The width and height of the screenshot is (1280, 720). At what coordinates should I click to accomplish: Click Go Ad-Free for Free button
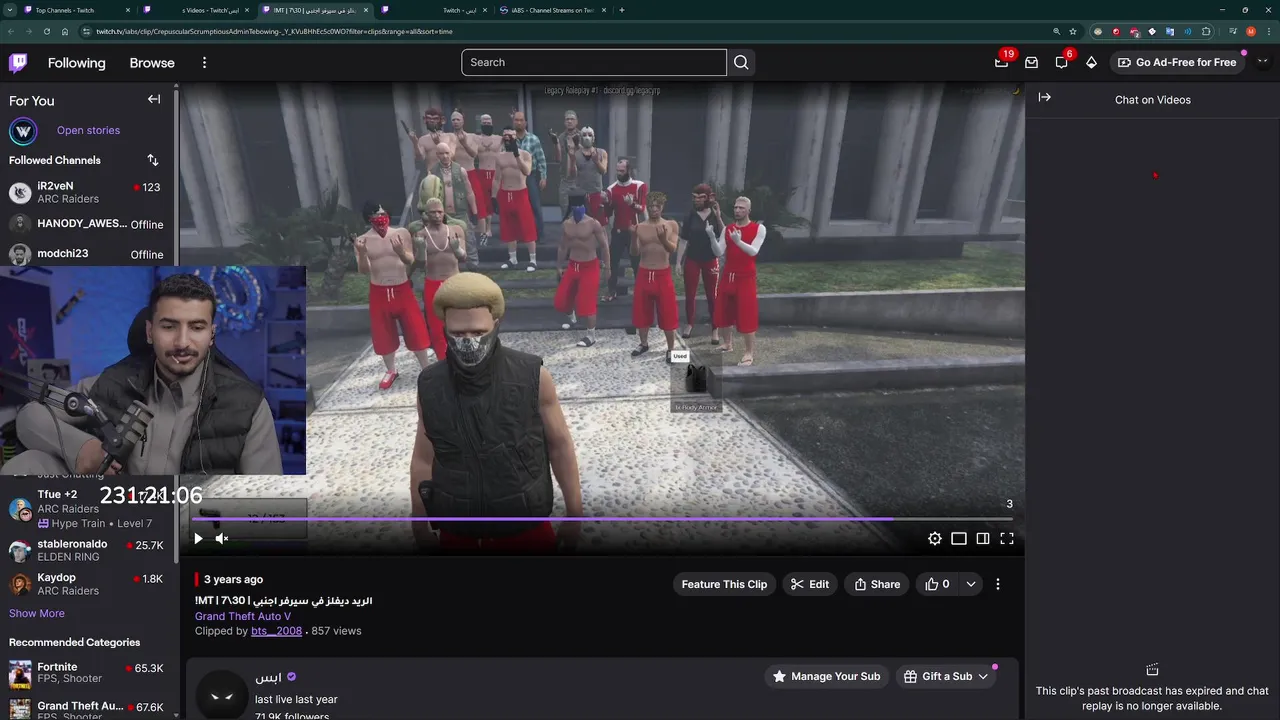click(1177, 62)
